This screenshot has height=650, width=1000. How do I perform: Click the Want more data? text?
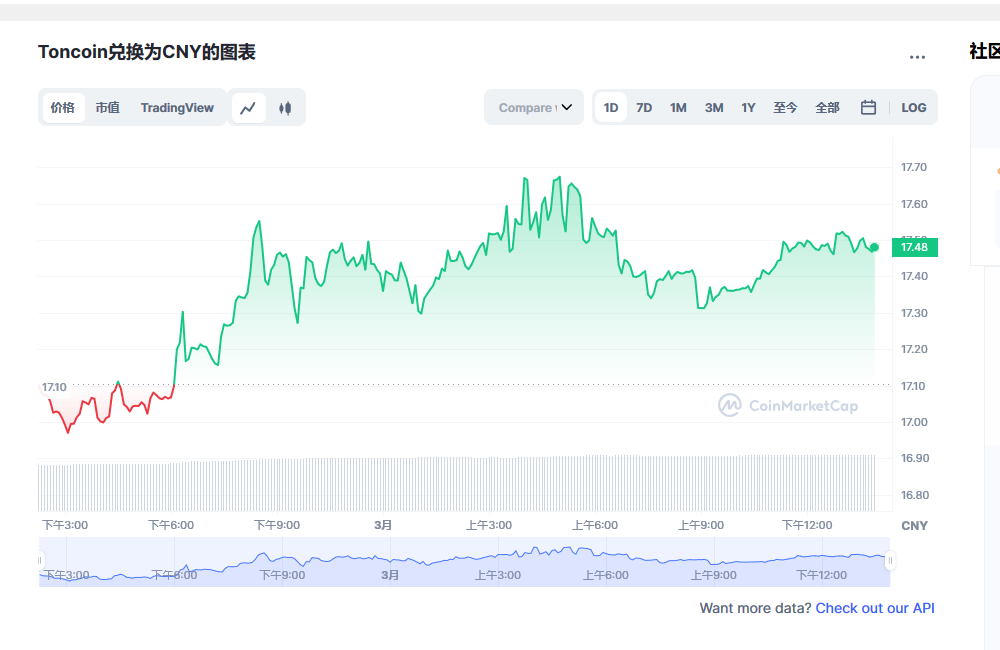755,608
